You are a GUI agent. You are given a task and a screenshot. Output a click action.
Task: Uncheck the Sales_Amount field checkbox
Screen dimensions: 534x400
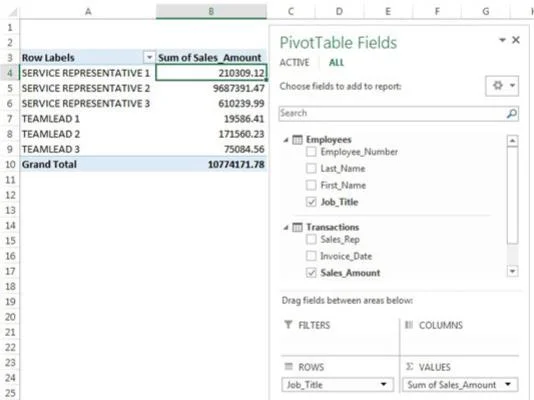tap(311, 273)
